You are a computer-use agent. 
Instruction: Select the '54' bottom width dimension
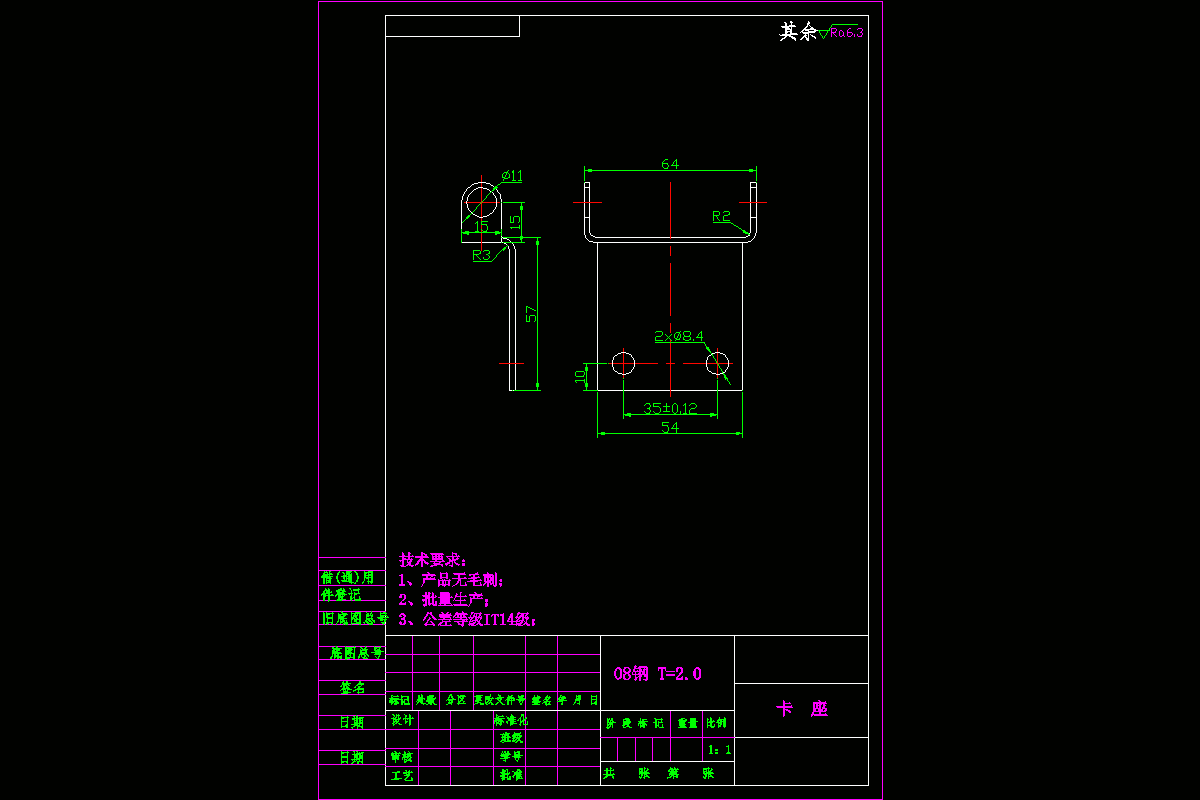pos(670,427)
